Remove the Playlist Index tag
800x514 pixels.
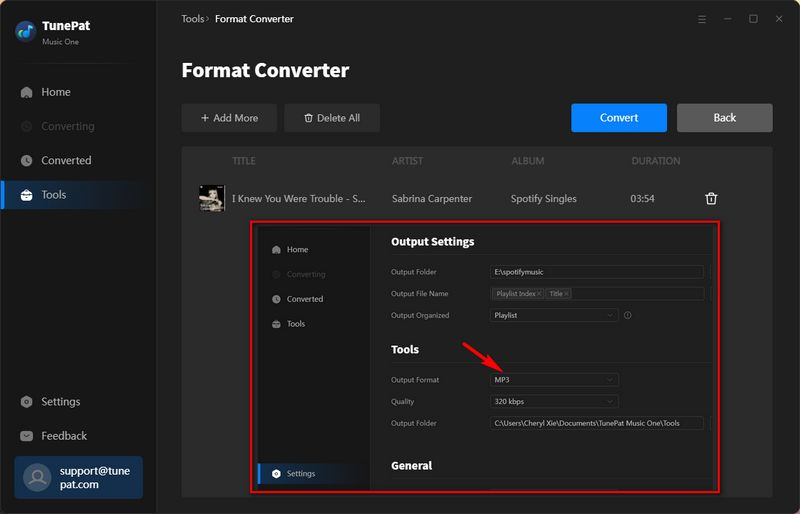click(539, 294)
